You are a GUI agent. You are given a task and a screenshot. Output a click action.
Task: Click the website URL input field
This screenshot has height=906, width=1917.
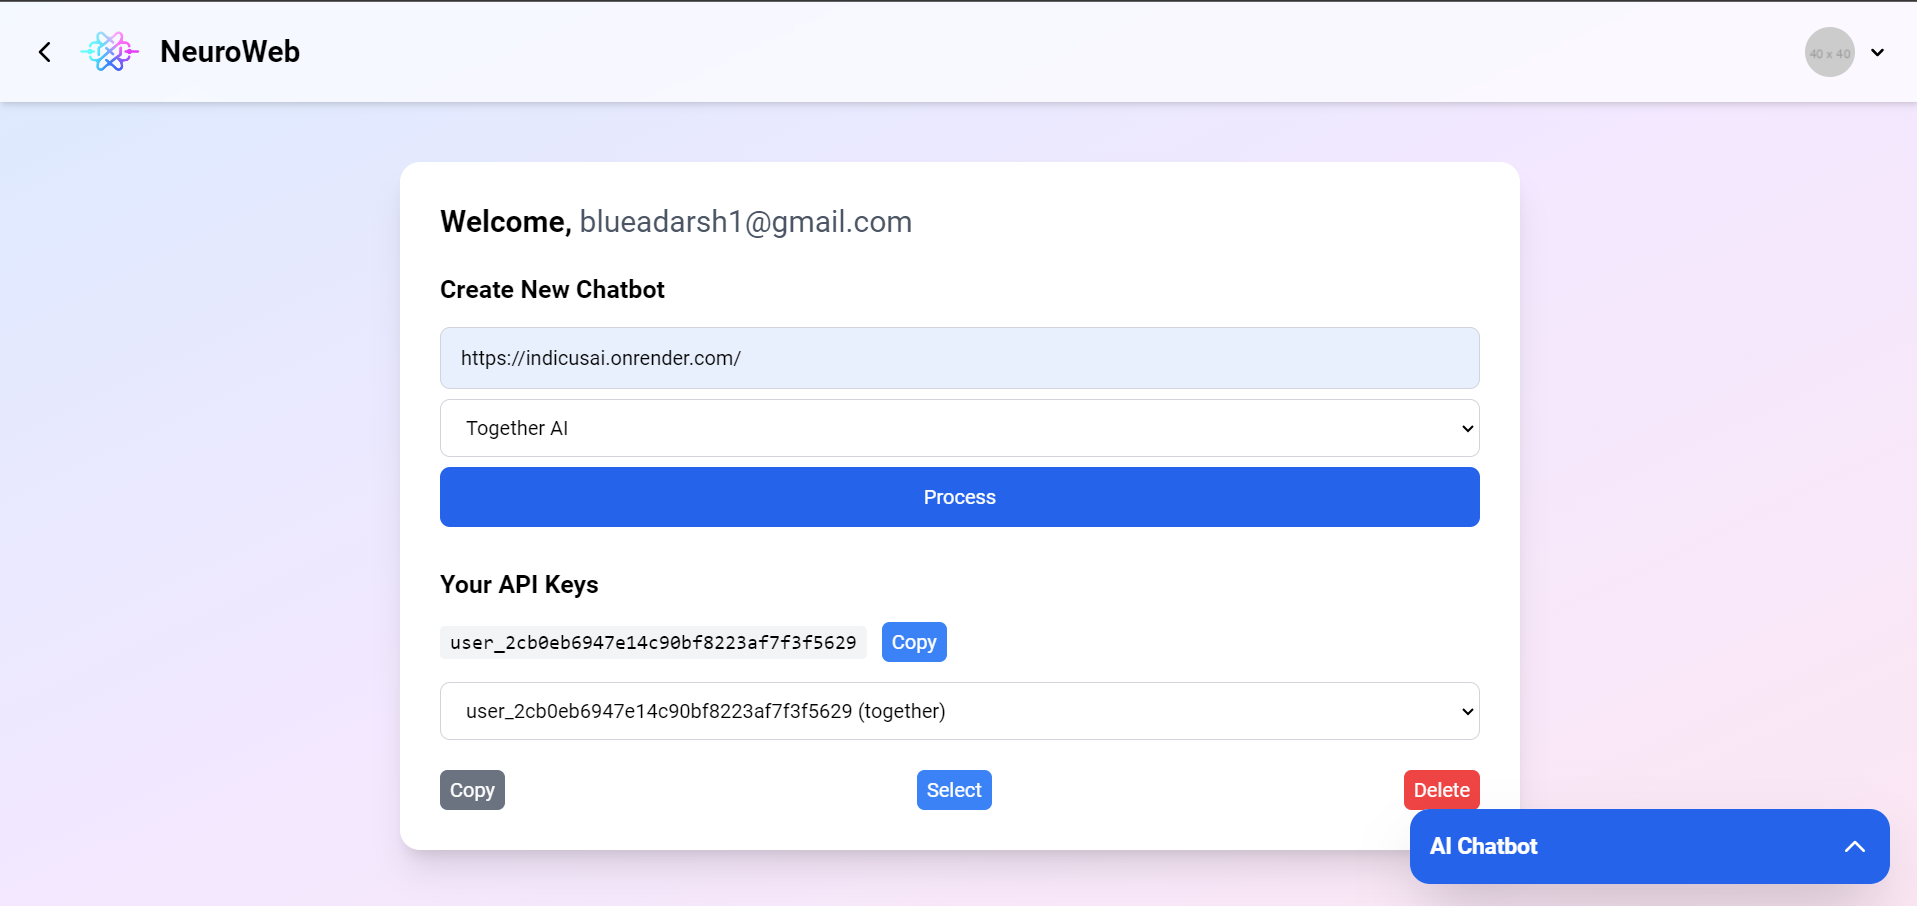click(x=960, y=358)
